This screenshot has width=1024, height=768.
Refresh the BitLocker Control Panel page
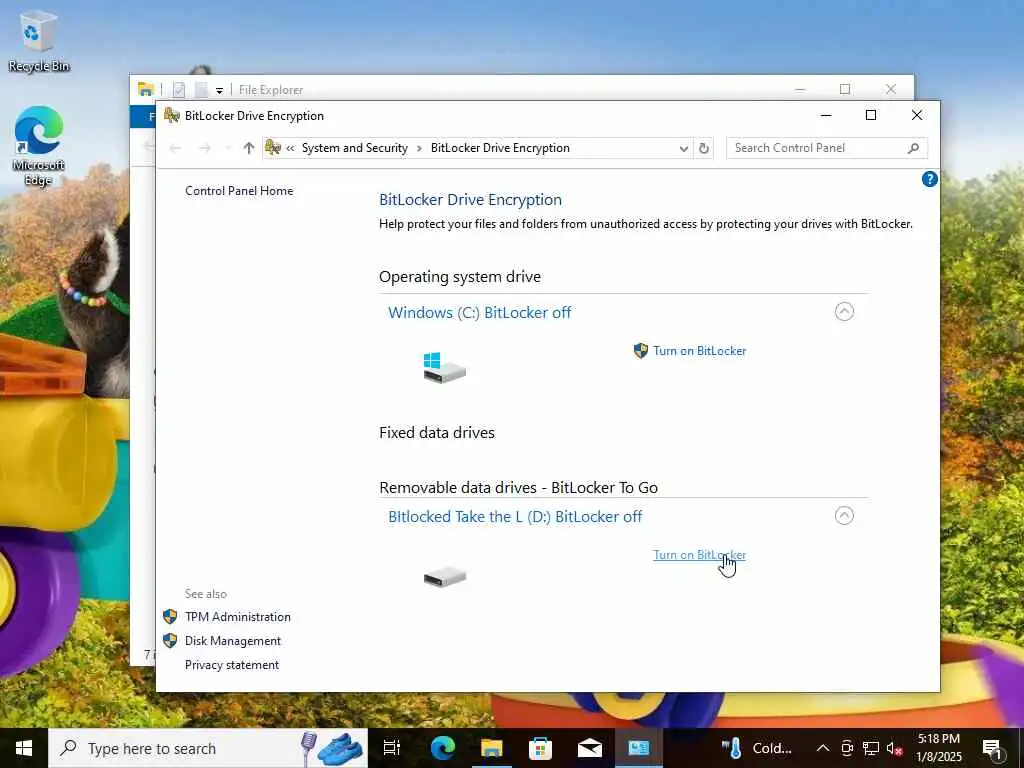[x=704, y=148]
